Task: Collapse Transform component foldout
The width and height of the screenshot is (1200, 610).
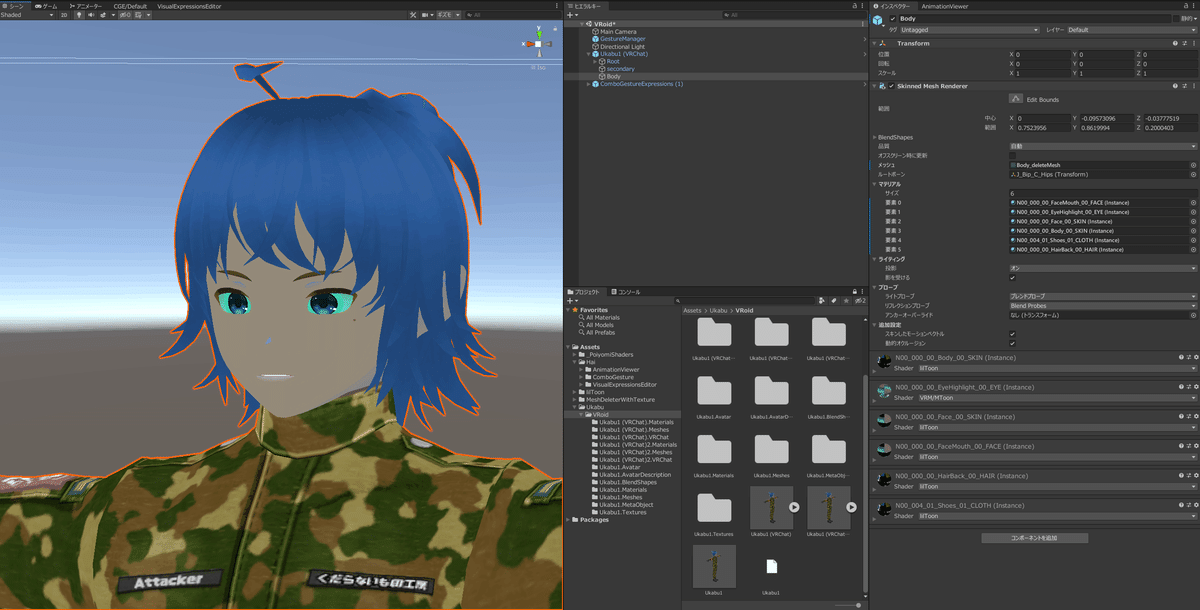Action: [x=875, y=43]
